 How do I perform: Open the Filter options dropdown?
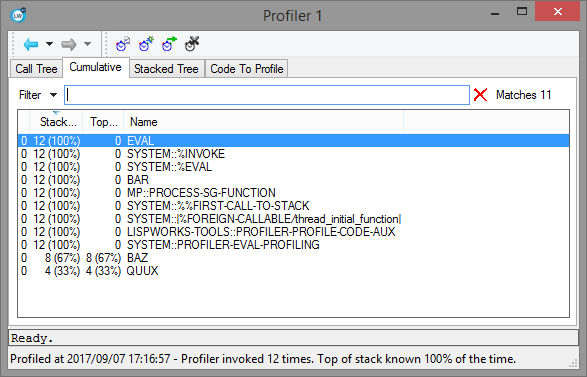tap(54, 95)
